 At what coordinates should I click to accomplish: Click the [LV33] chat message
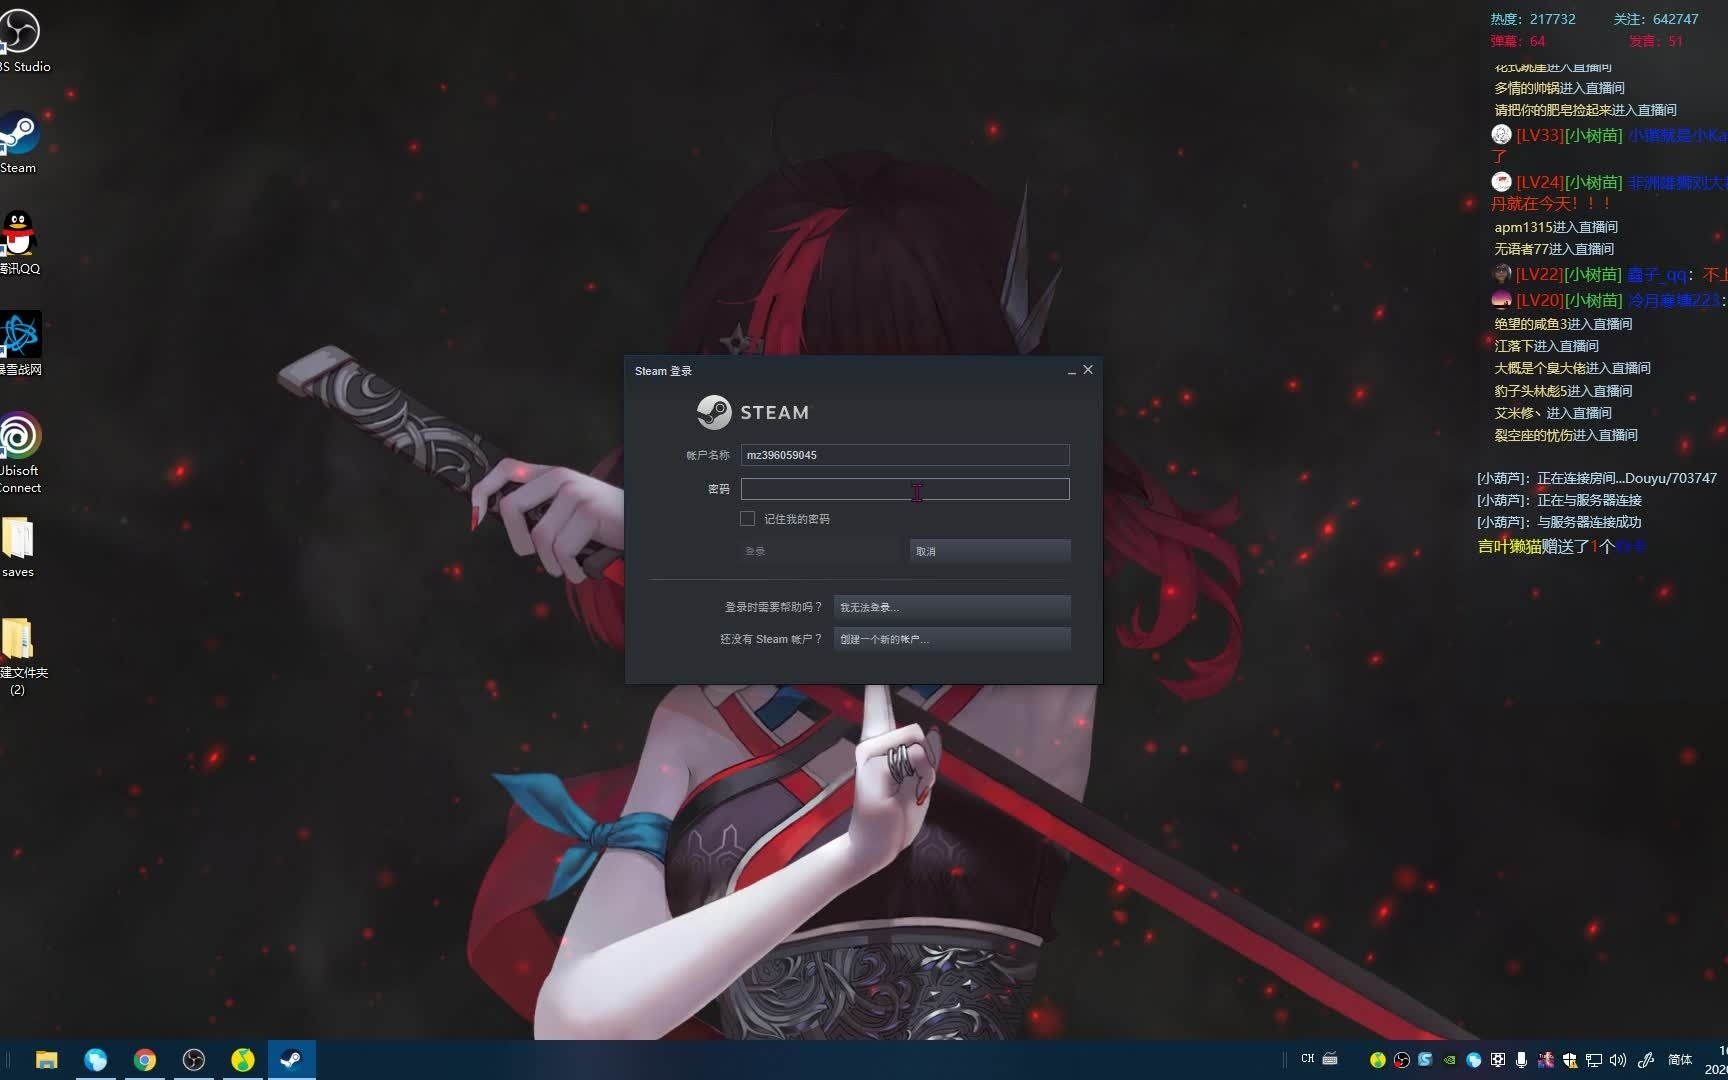pos(1609,144)
